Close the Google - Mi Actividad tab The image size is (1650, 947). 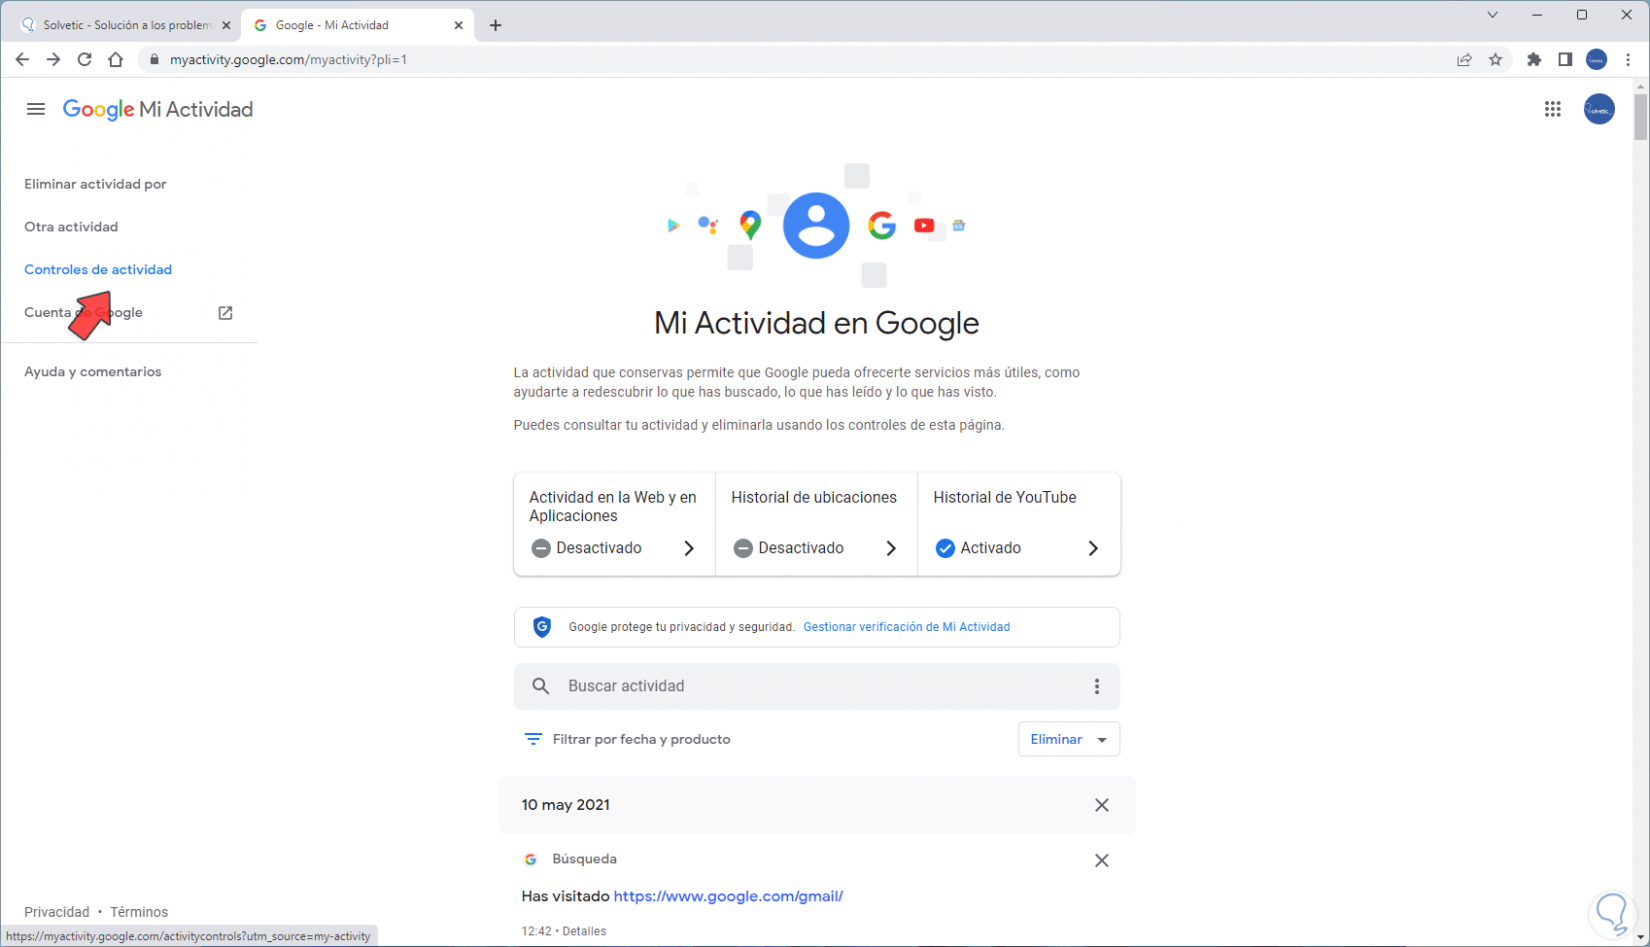click(x=459, y=25)
